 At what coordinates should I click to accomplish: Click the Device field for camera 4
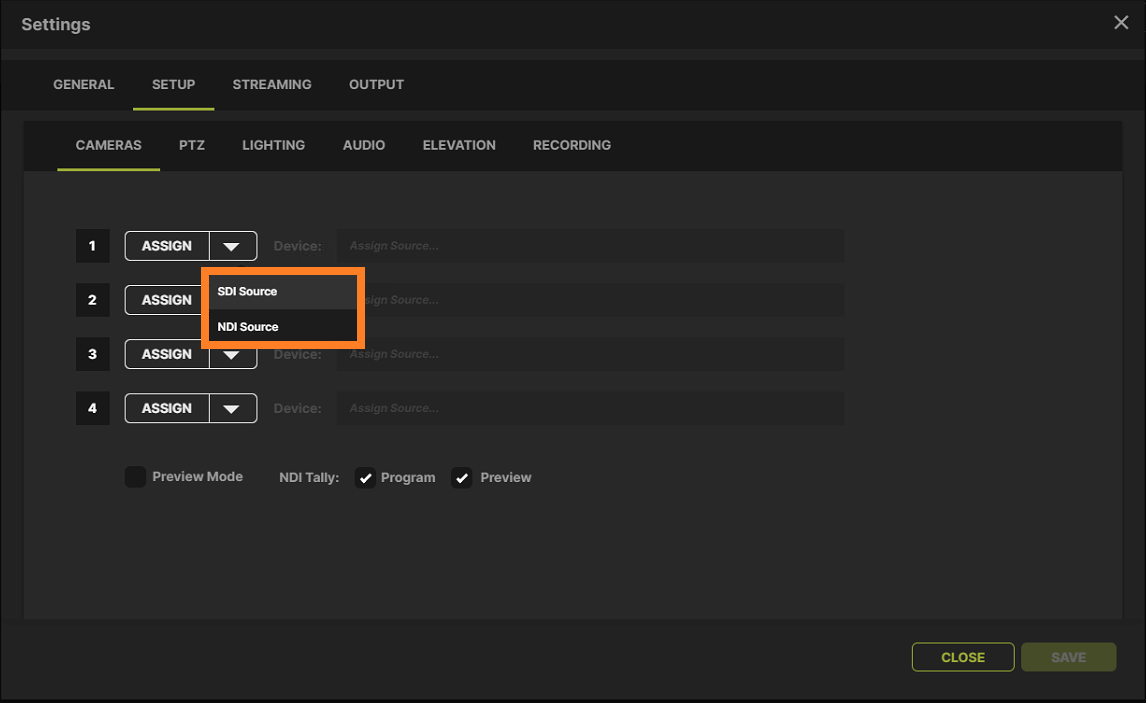point(591,408)
